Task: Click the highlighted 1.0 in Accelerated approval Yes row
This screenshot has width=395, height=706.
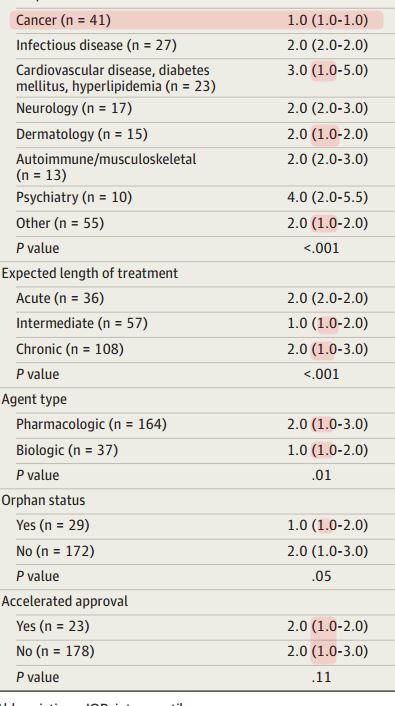Action: (324, 626)
